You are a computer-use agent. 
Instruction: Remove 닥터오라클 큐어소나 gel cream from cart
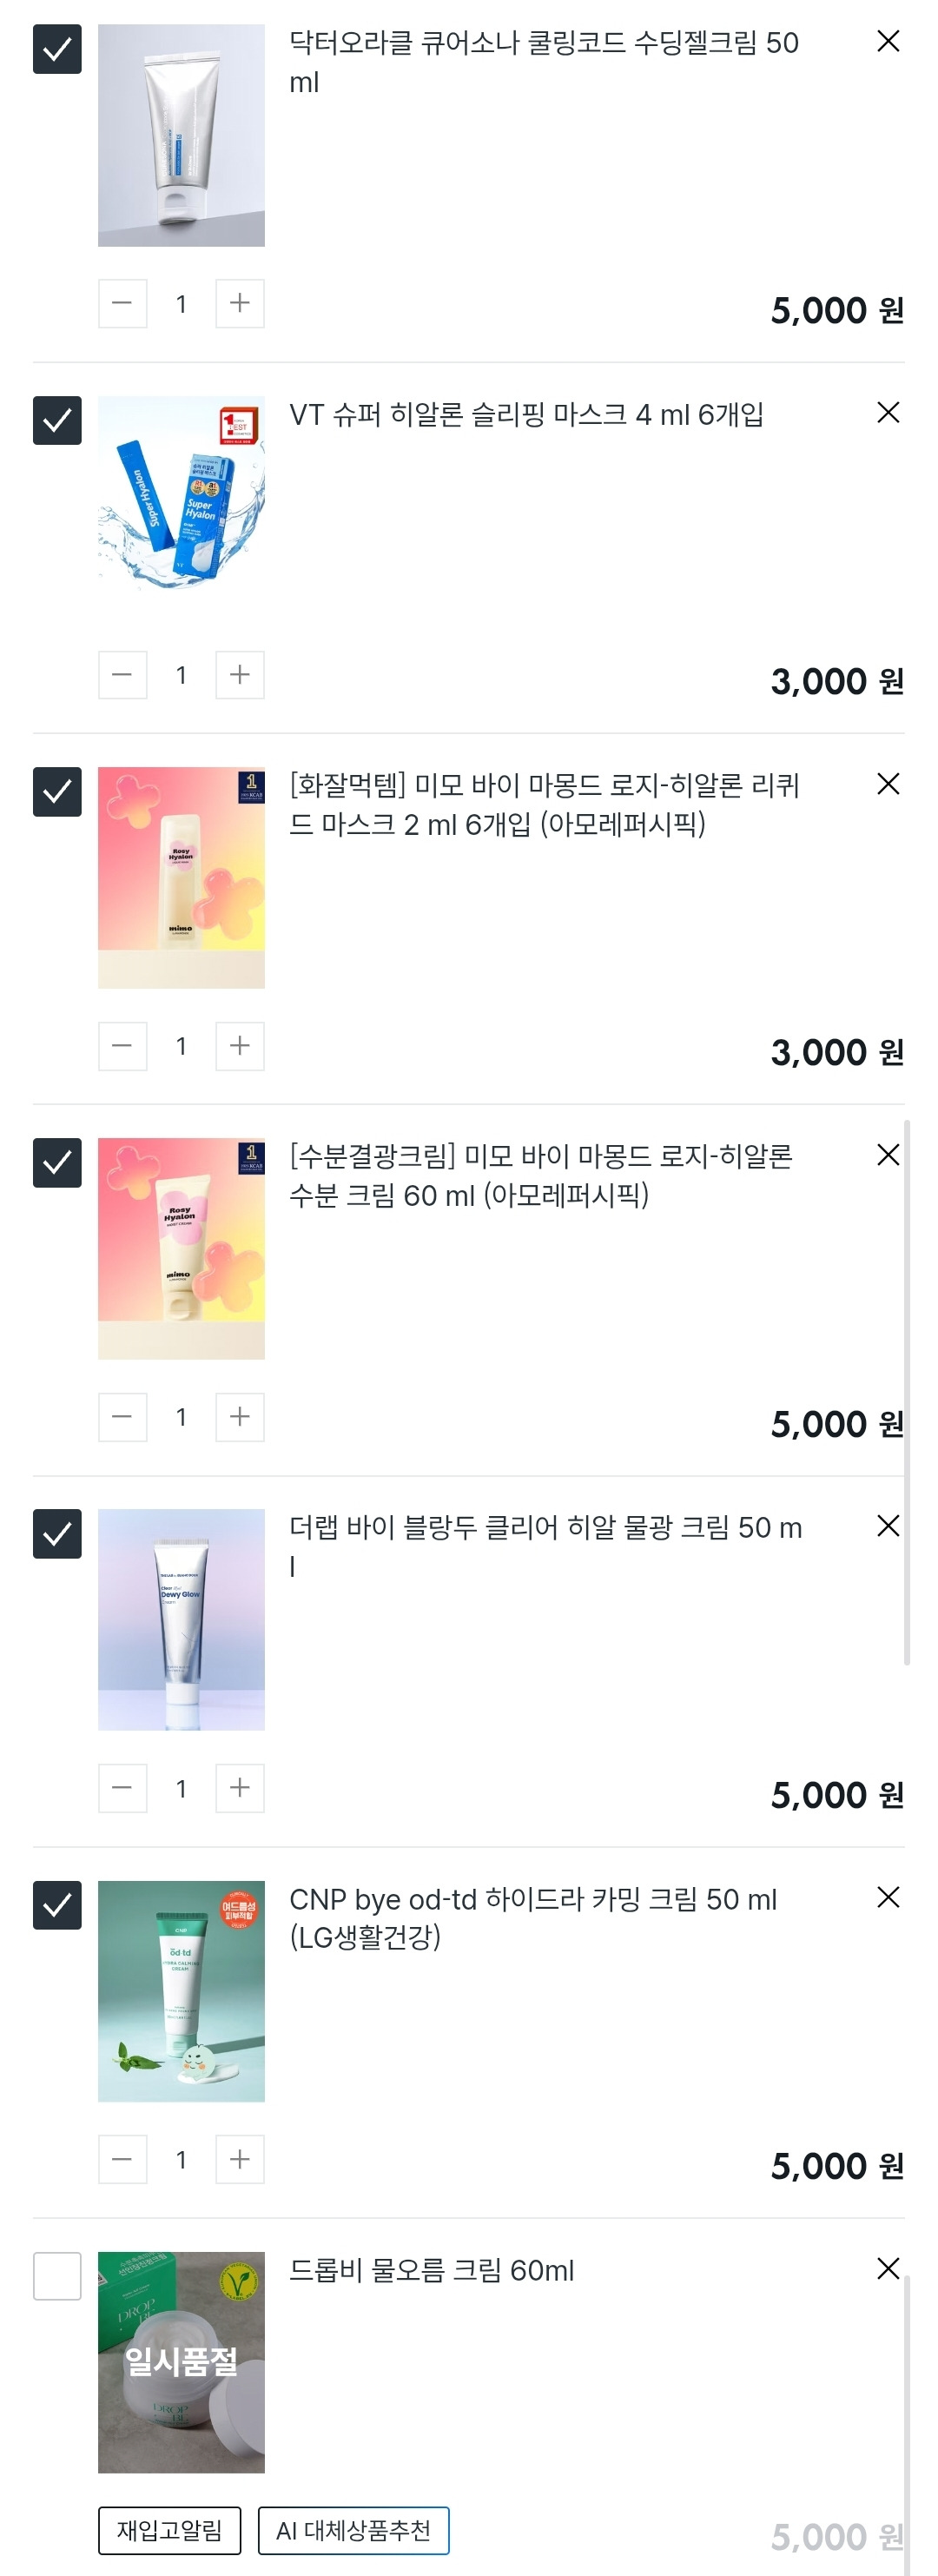(887, 42)
